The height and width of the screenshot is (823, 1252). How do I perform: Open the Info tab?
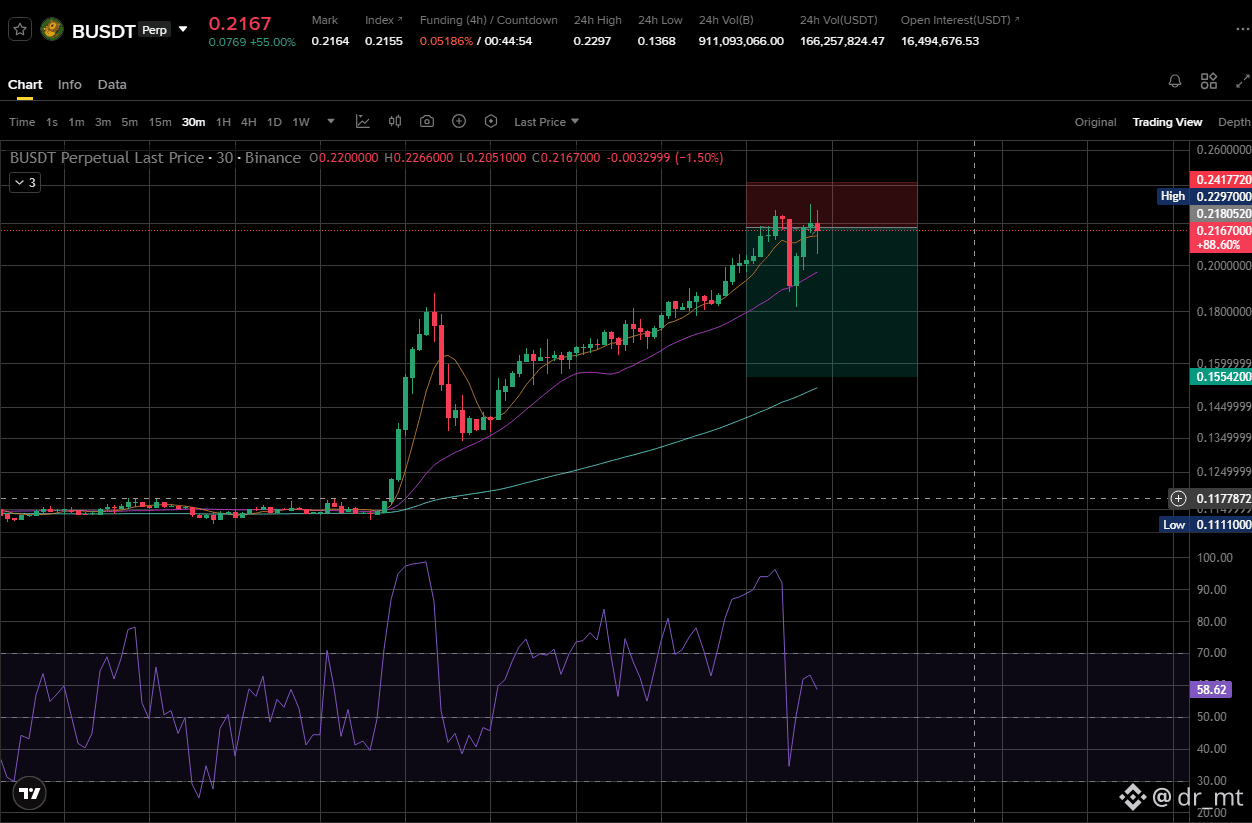click(x=70, y=85)
